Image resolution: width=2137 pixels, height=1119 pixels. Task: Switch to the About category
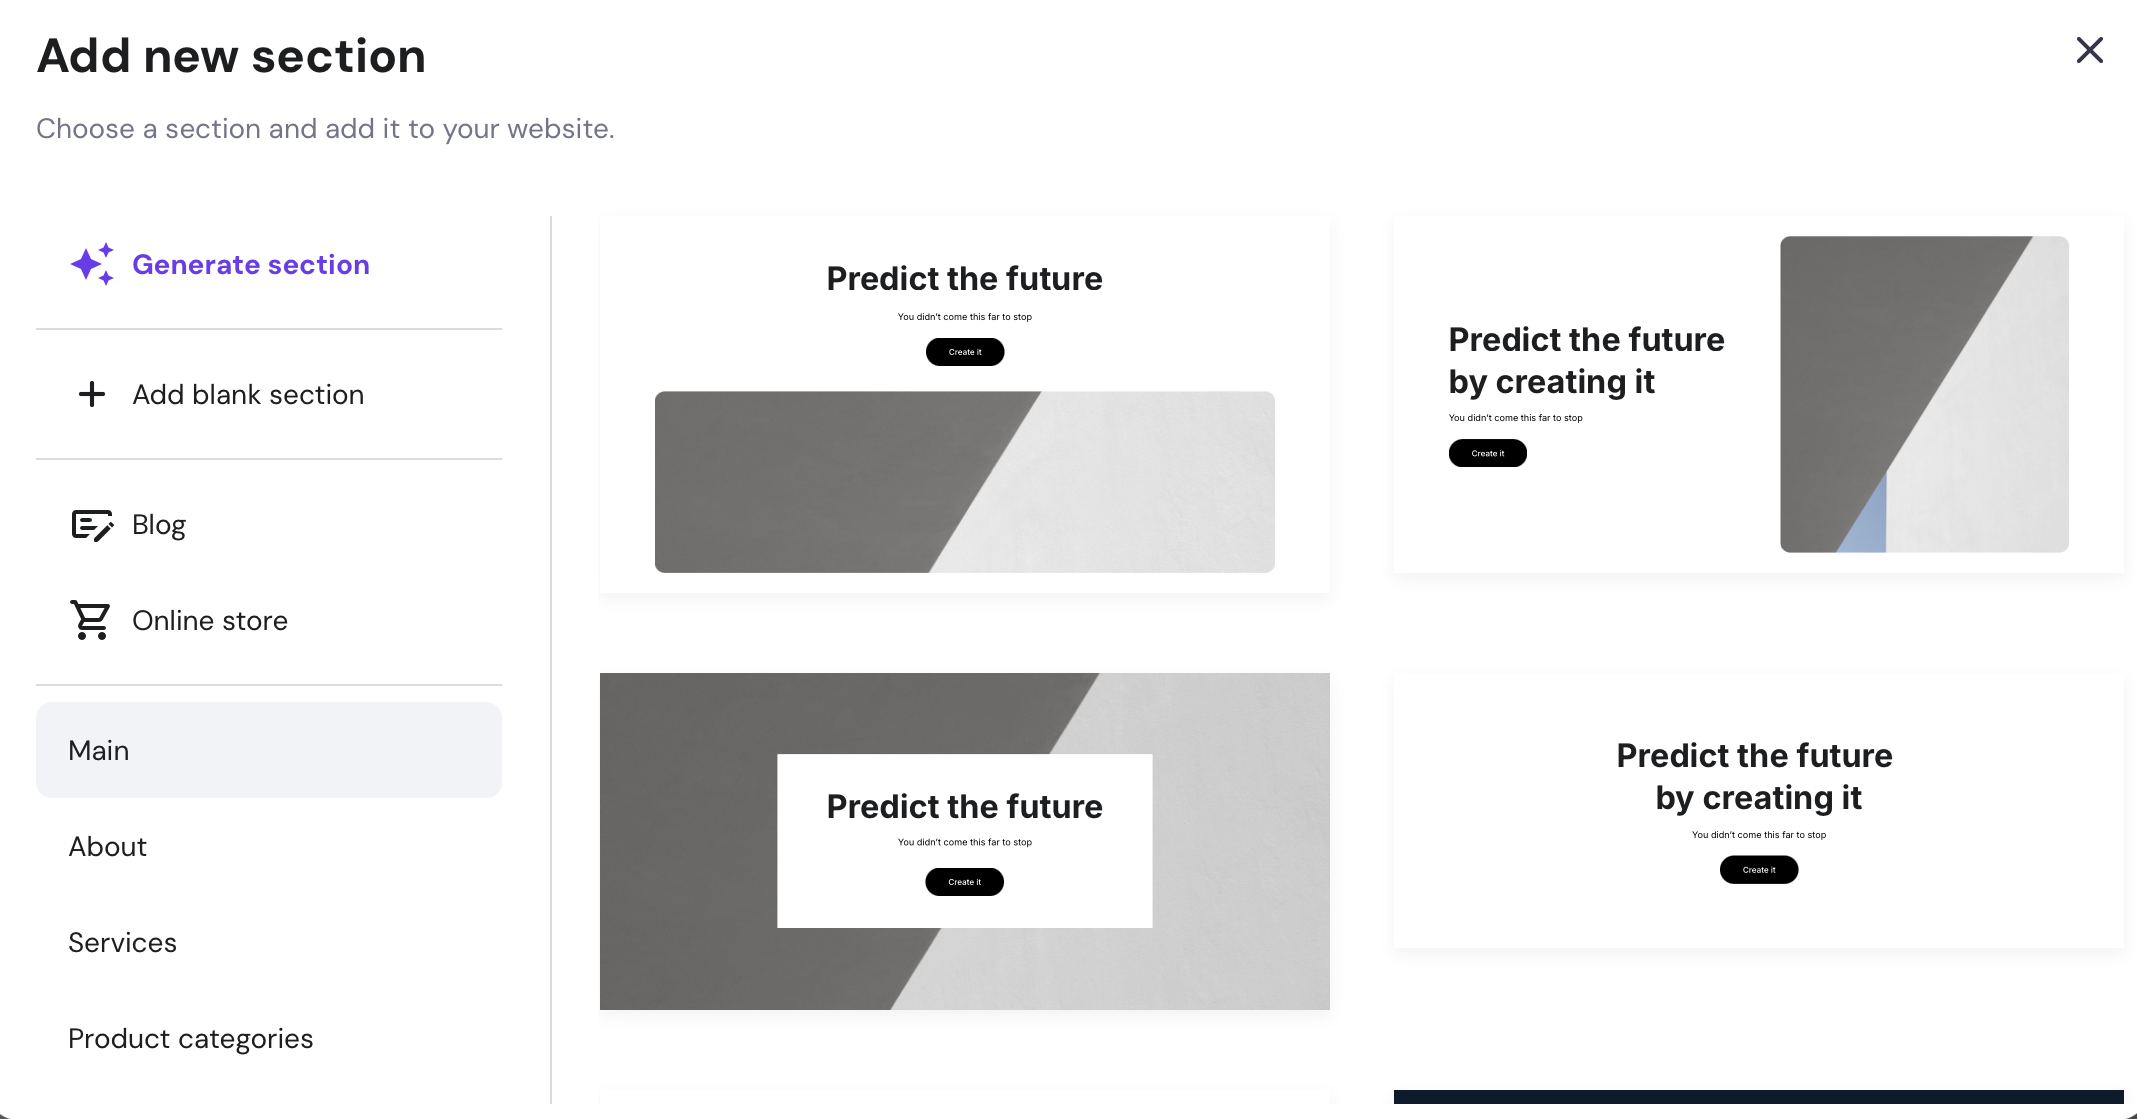(x=108, y=846)
